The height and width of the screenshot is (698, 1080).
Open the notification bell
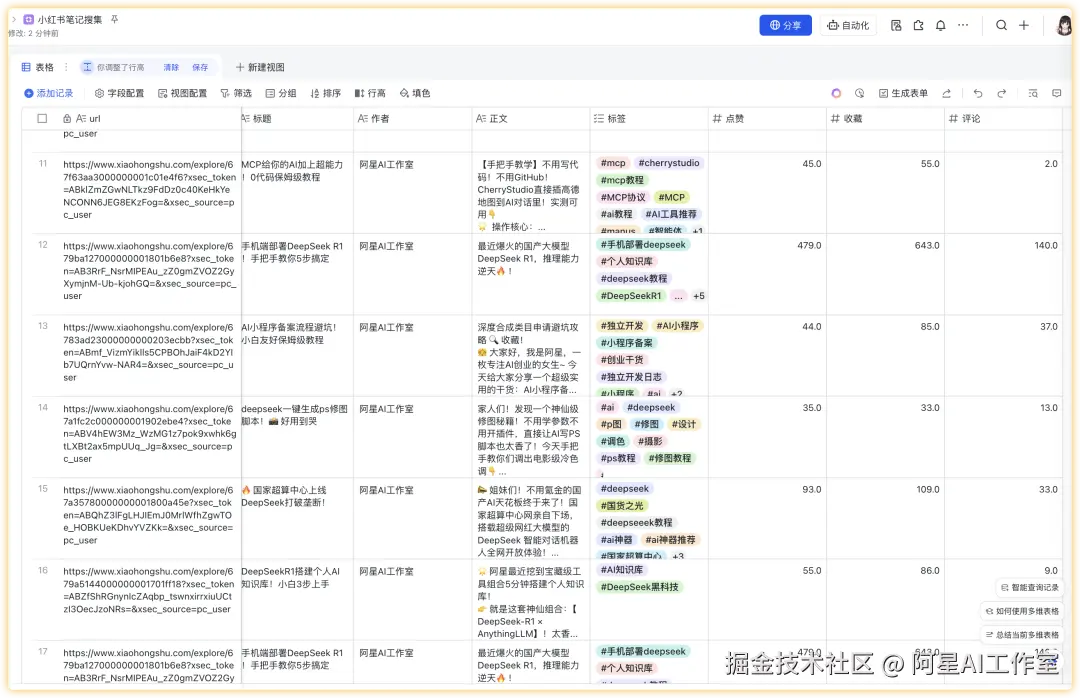tap(941, 25)
